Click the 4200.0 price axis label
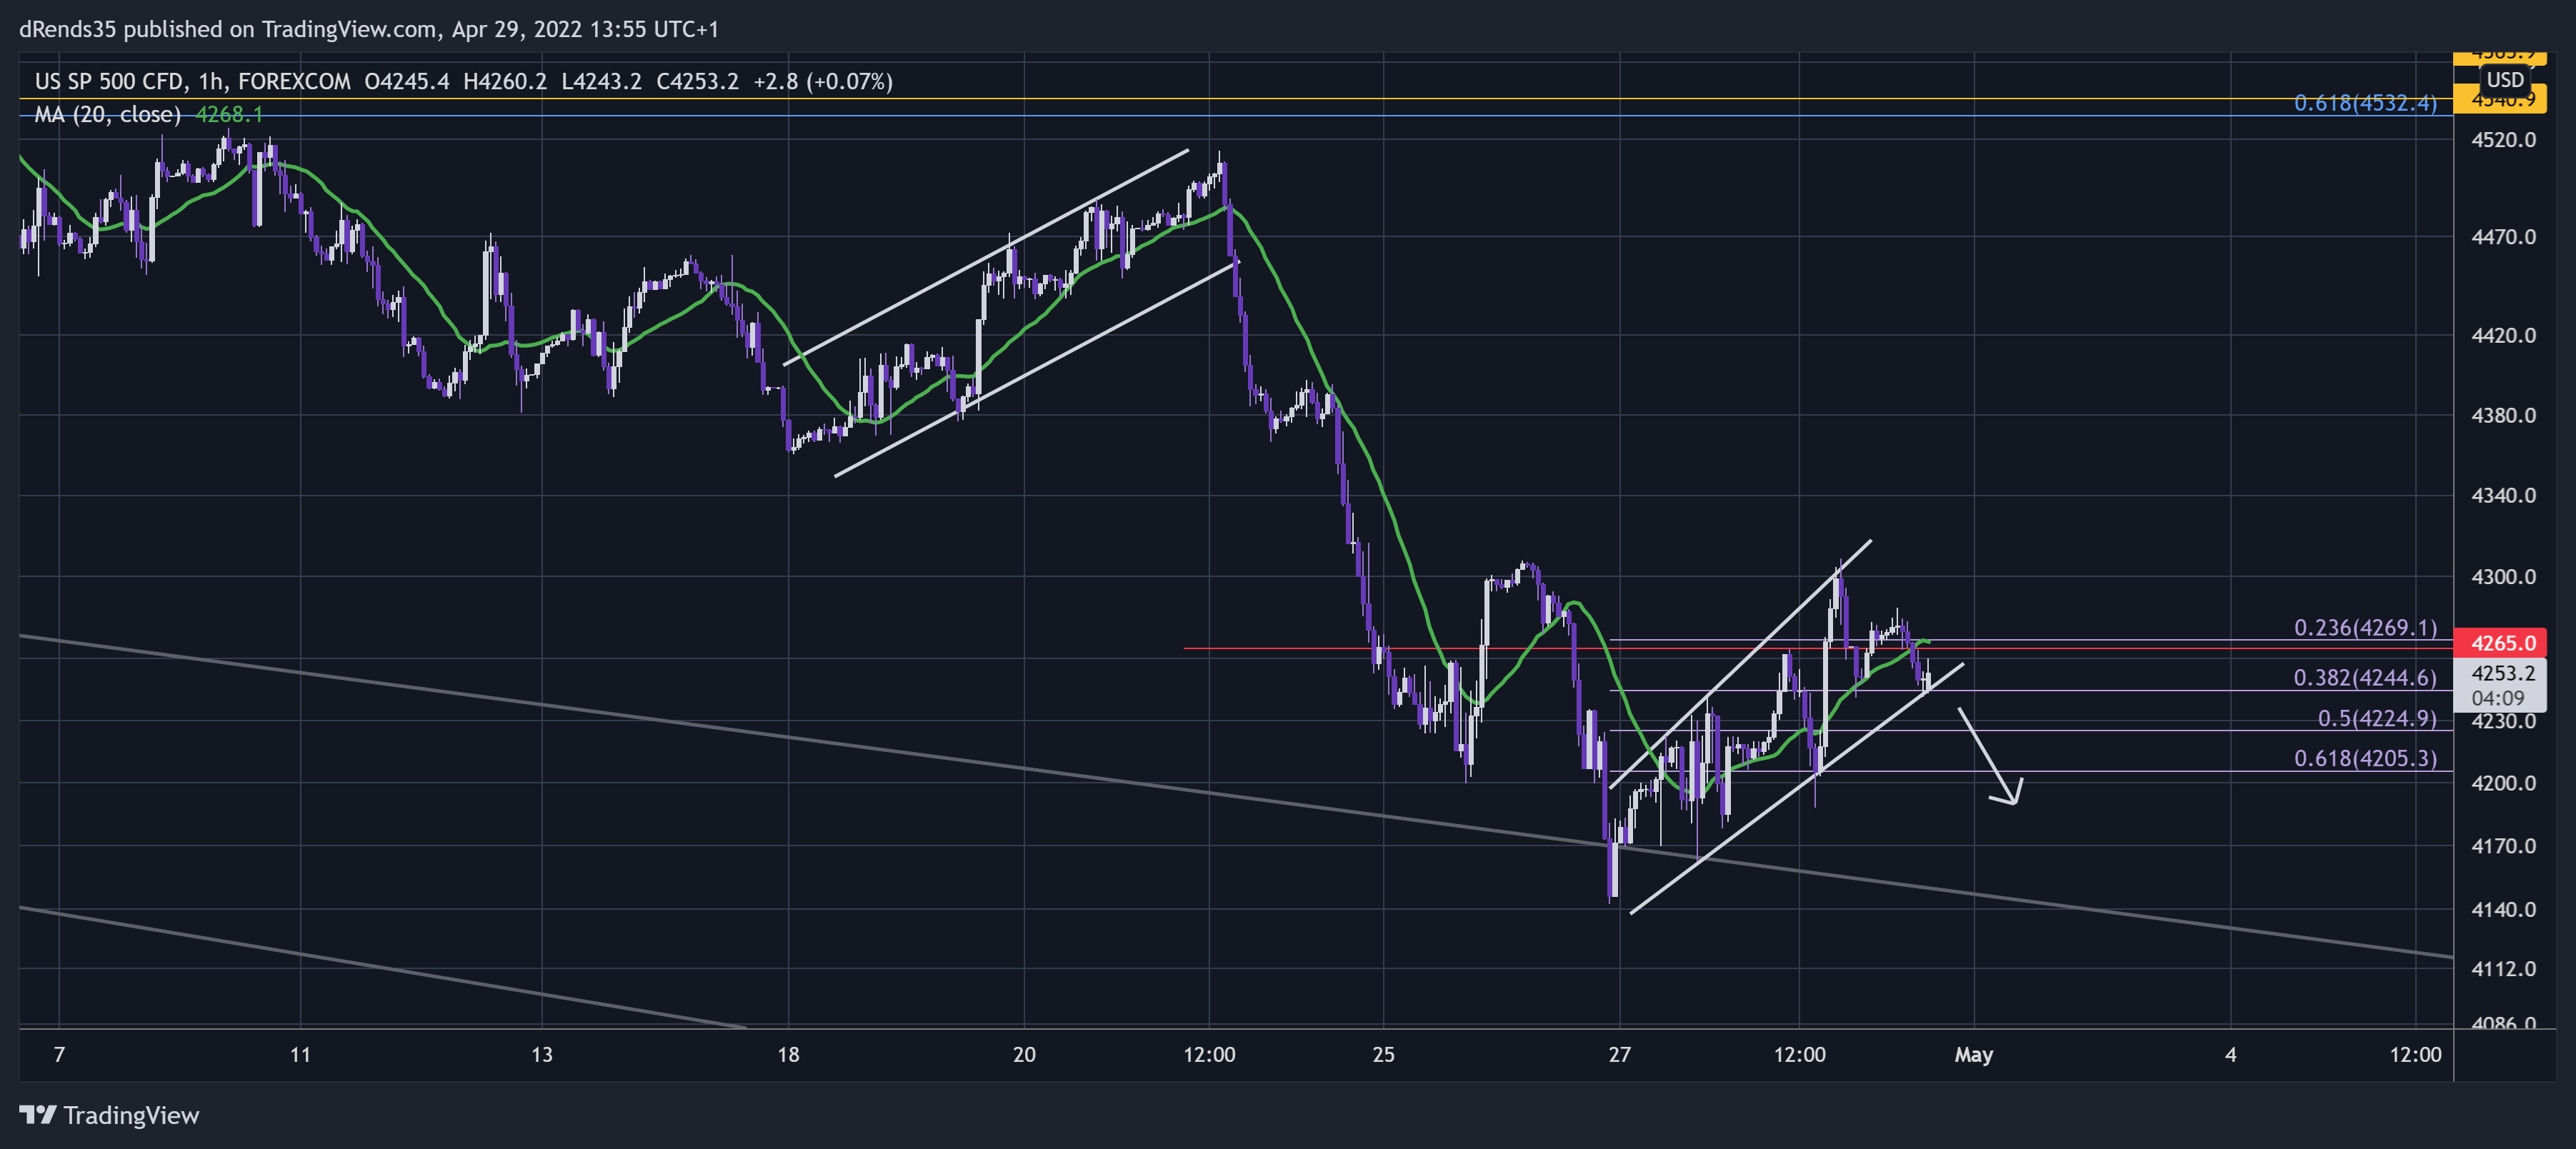2576x1149 pixels. [x=2503, y=782]
